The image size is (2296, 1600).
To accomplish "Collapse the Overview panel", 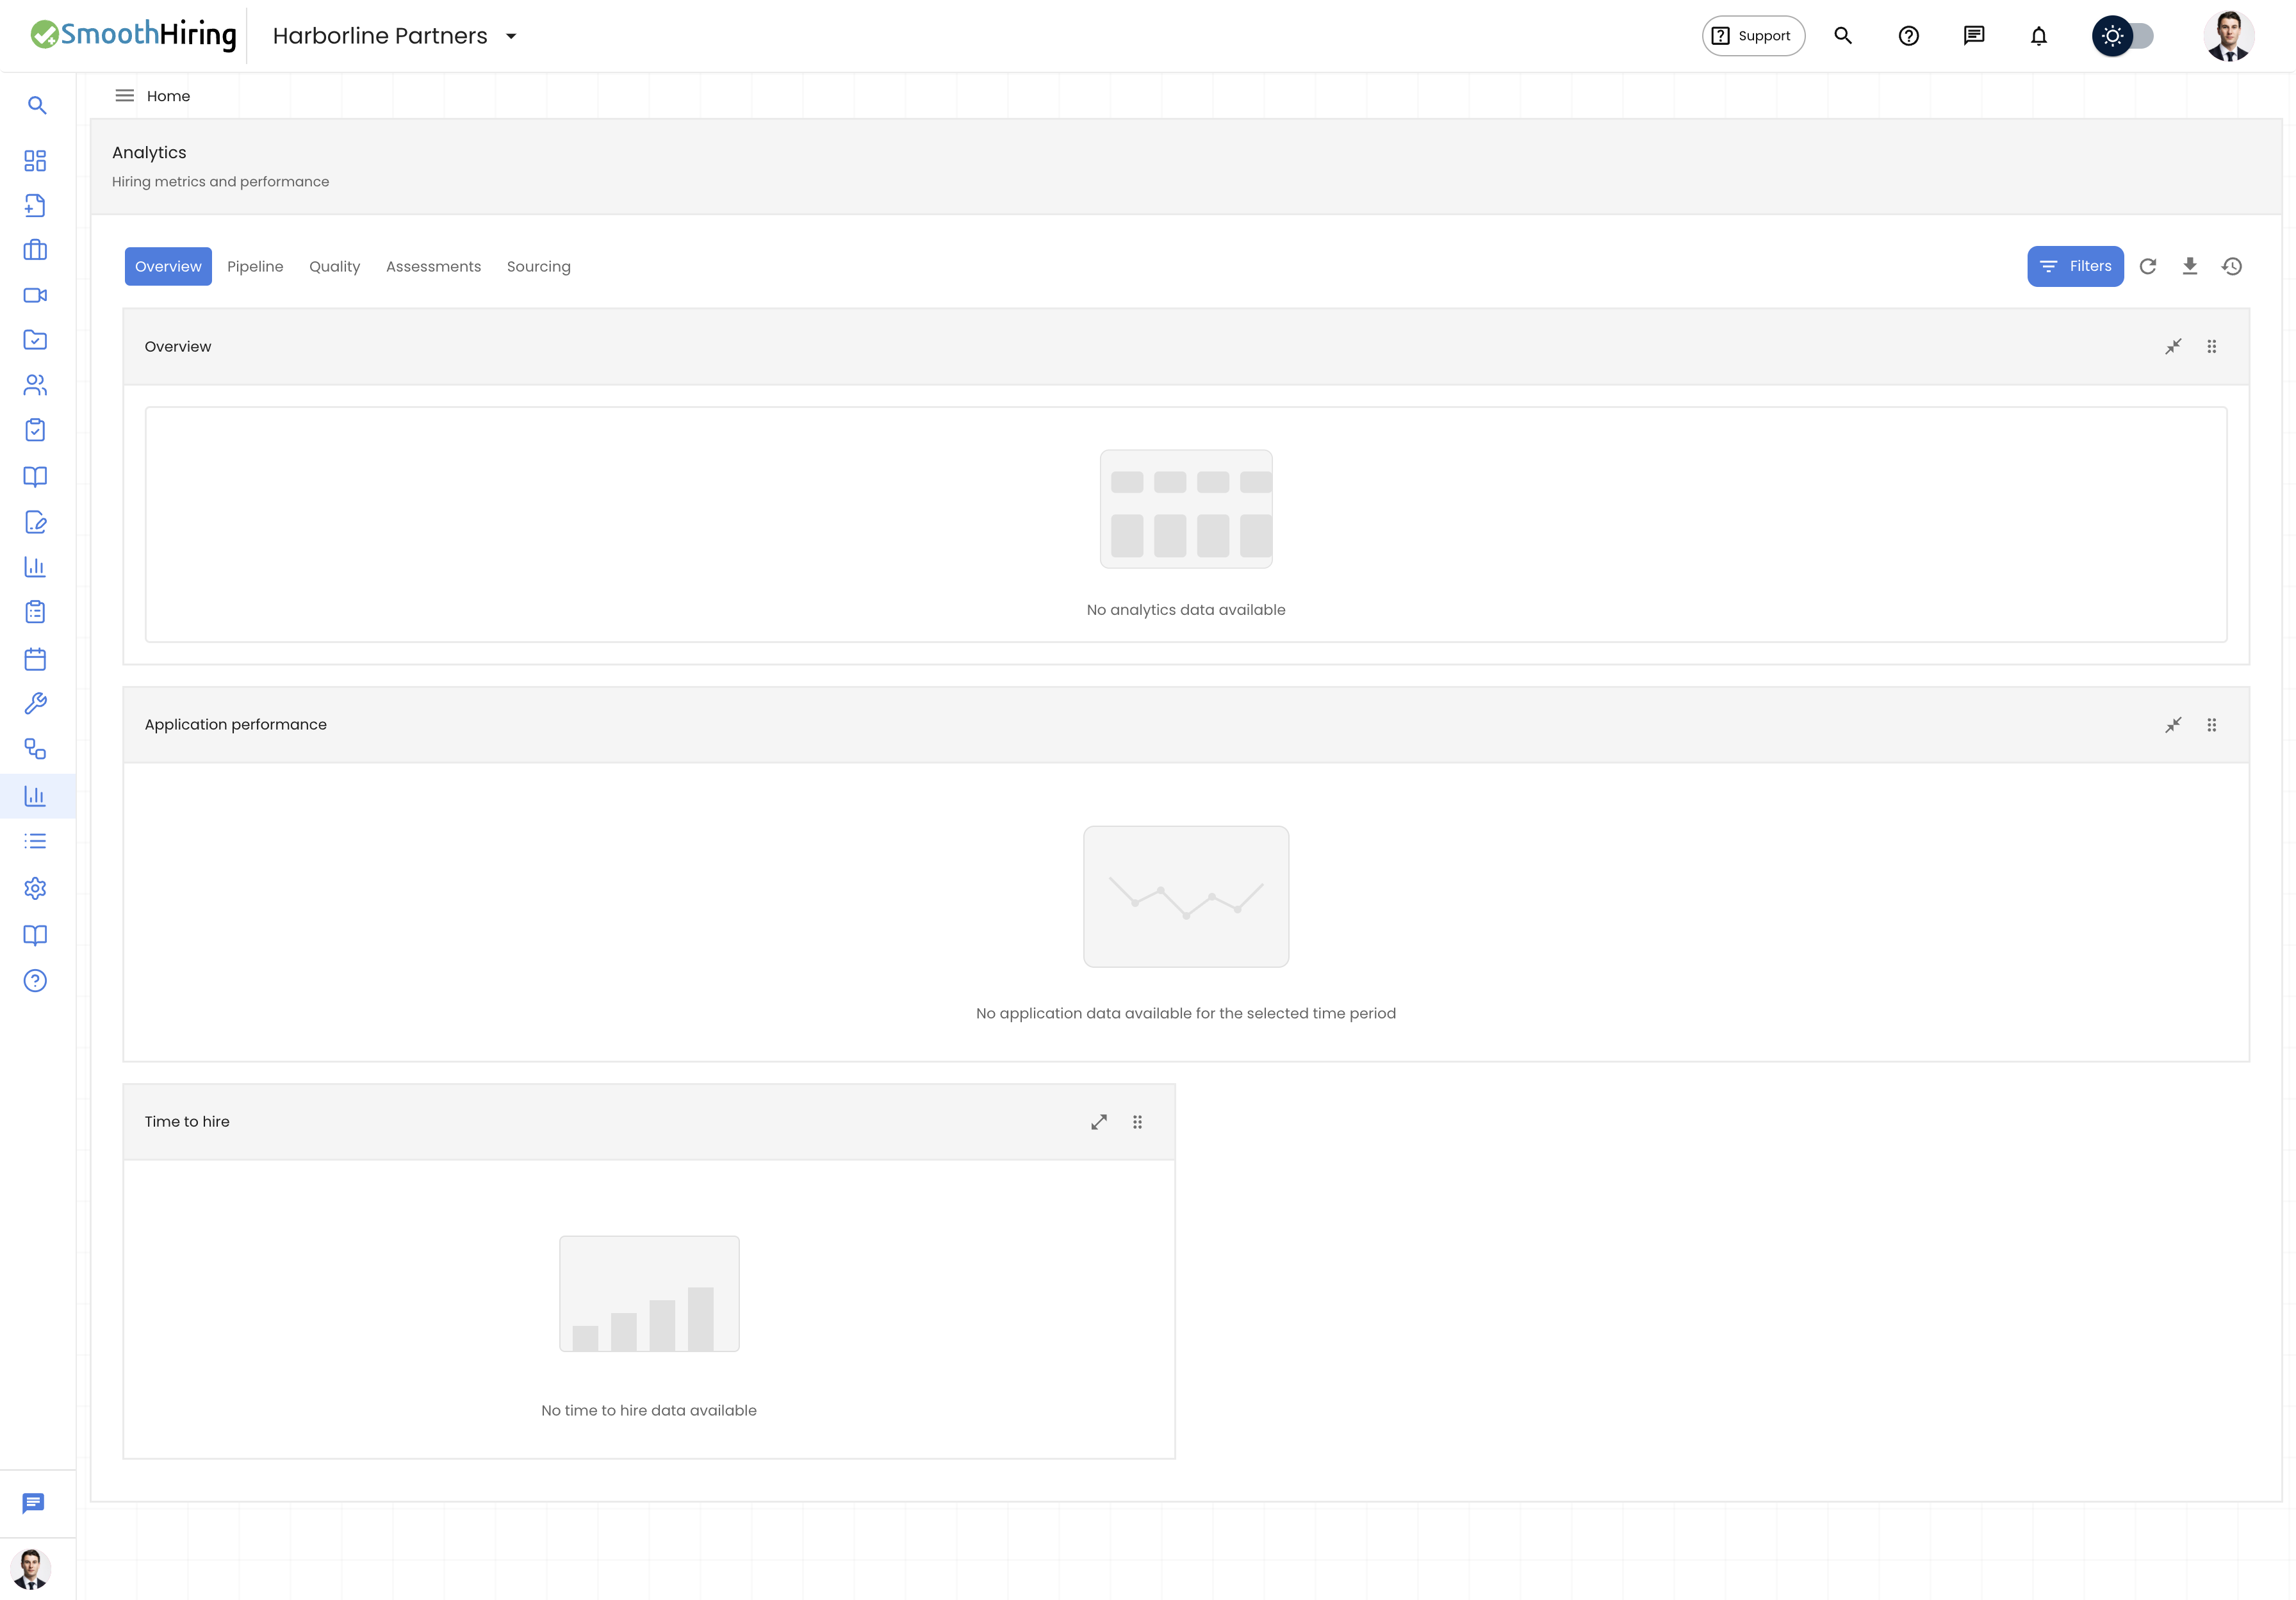I will [x=2174, y=346].
